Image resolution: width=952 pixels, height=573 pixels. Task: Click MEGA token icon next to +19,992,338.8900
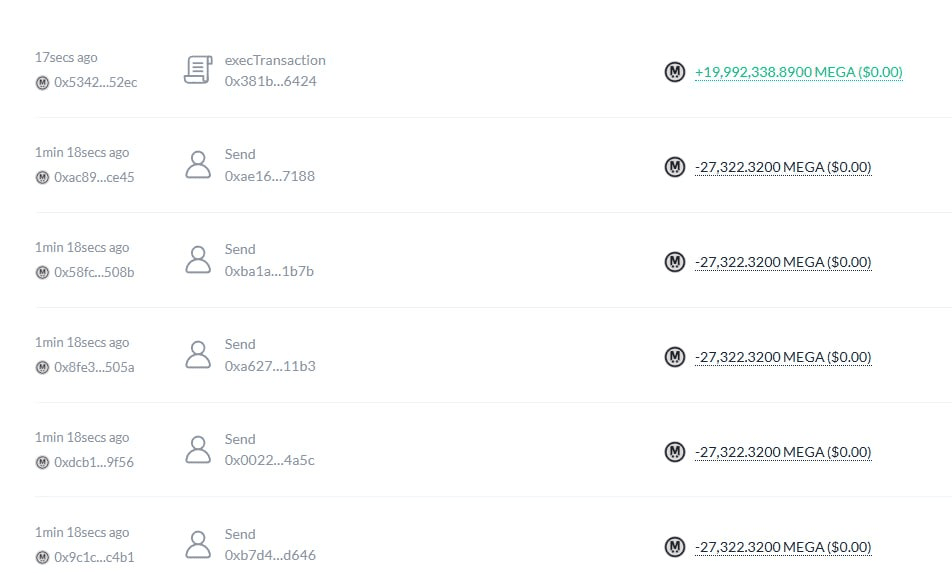tap(675, 72)
